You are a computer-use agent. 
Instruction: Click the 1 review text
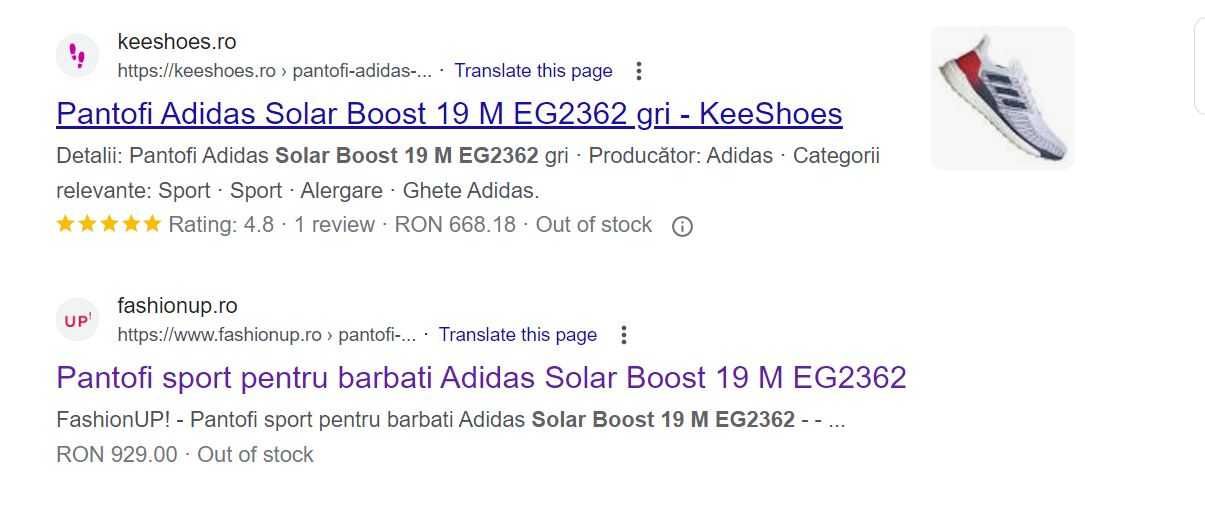pyautogui.click(x=334, y=225)
